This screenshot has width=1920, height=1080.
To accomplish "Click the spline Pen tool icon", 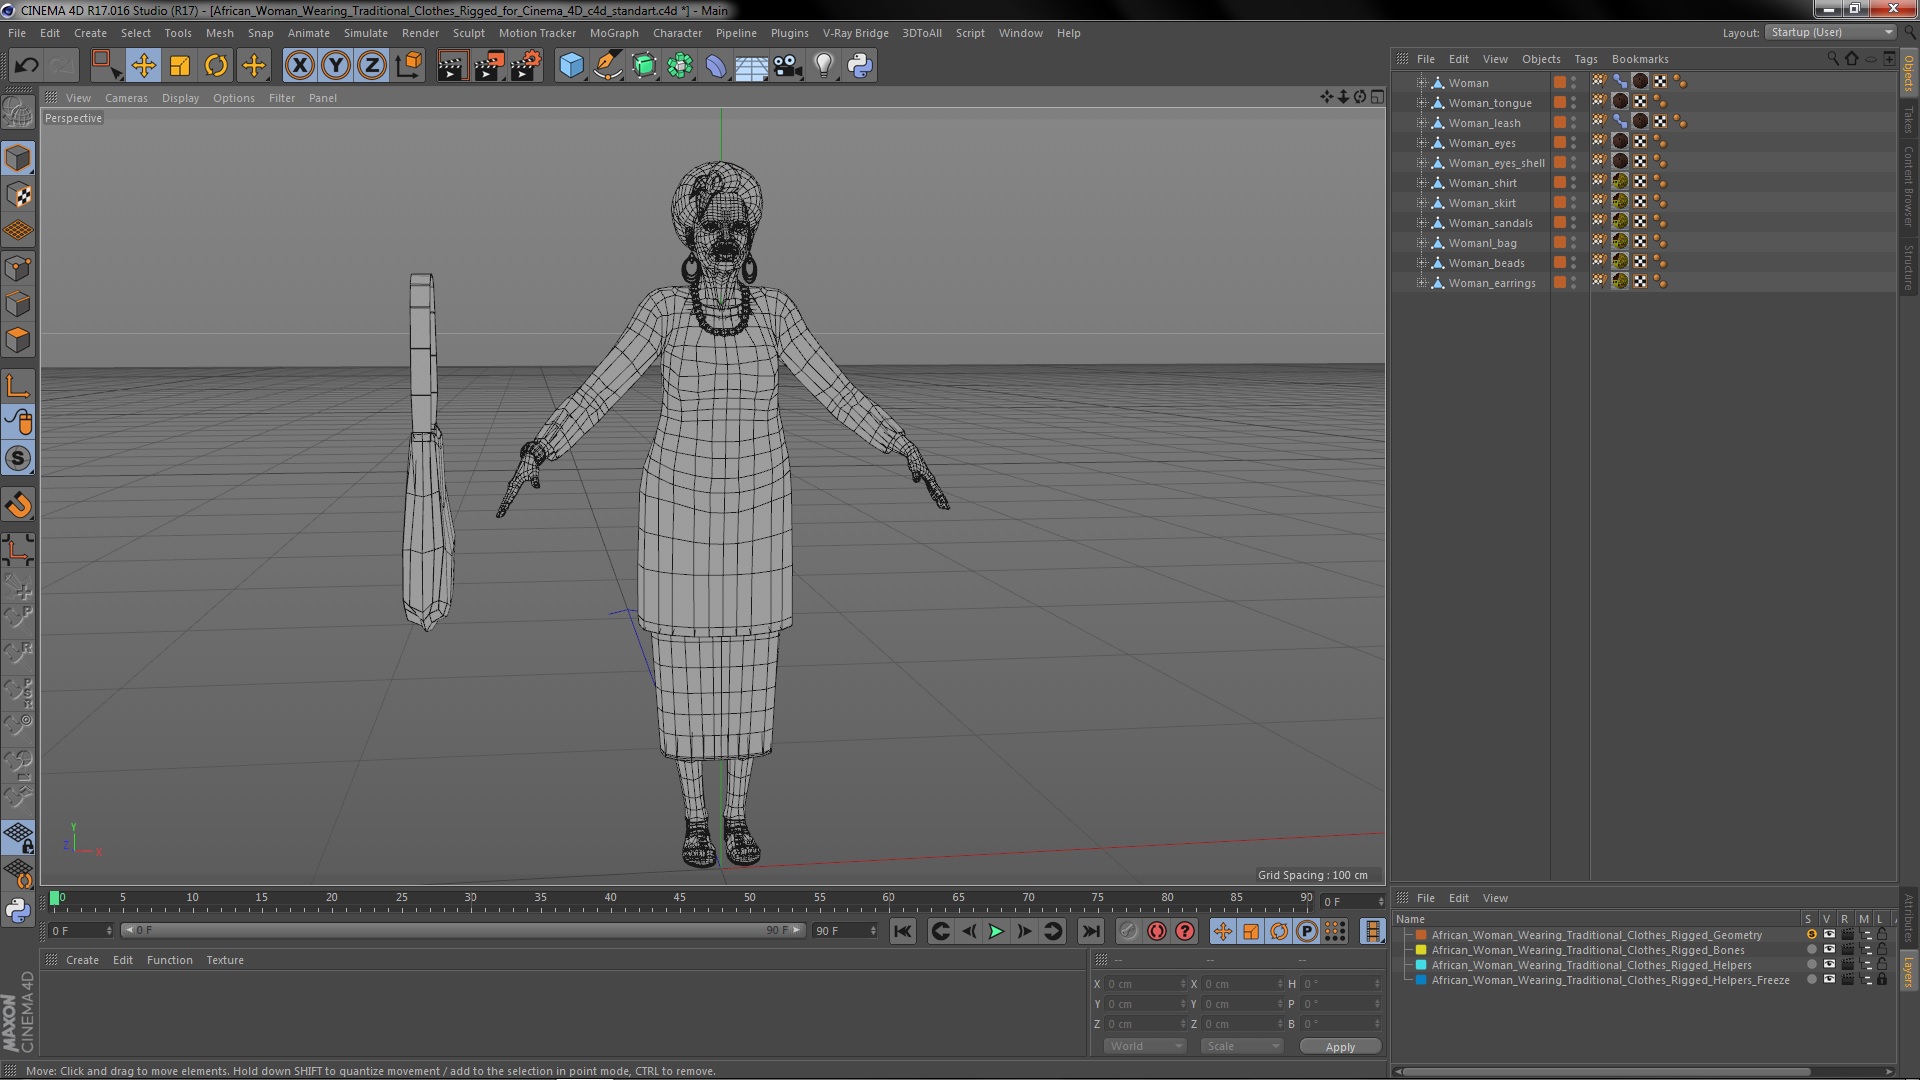I will [x=607, y=66].
